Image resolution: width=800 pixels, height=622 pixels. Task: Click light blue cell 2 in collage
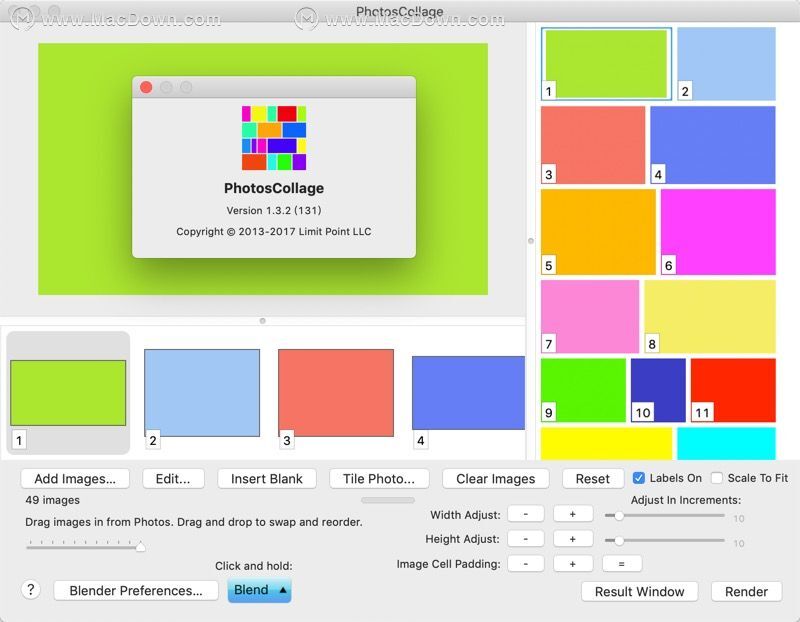[x=727, y=64]
